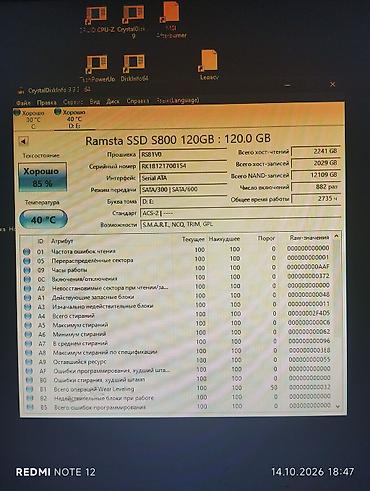Screen dimensions: 370x491
Task: Open the Правка menu
Action: coord(46,102)
